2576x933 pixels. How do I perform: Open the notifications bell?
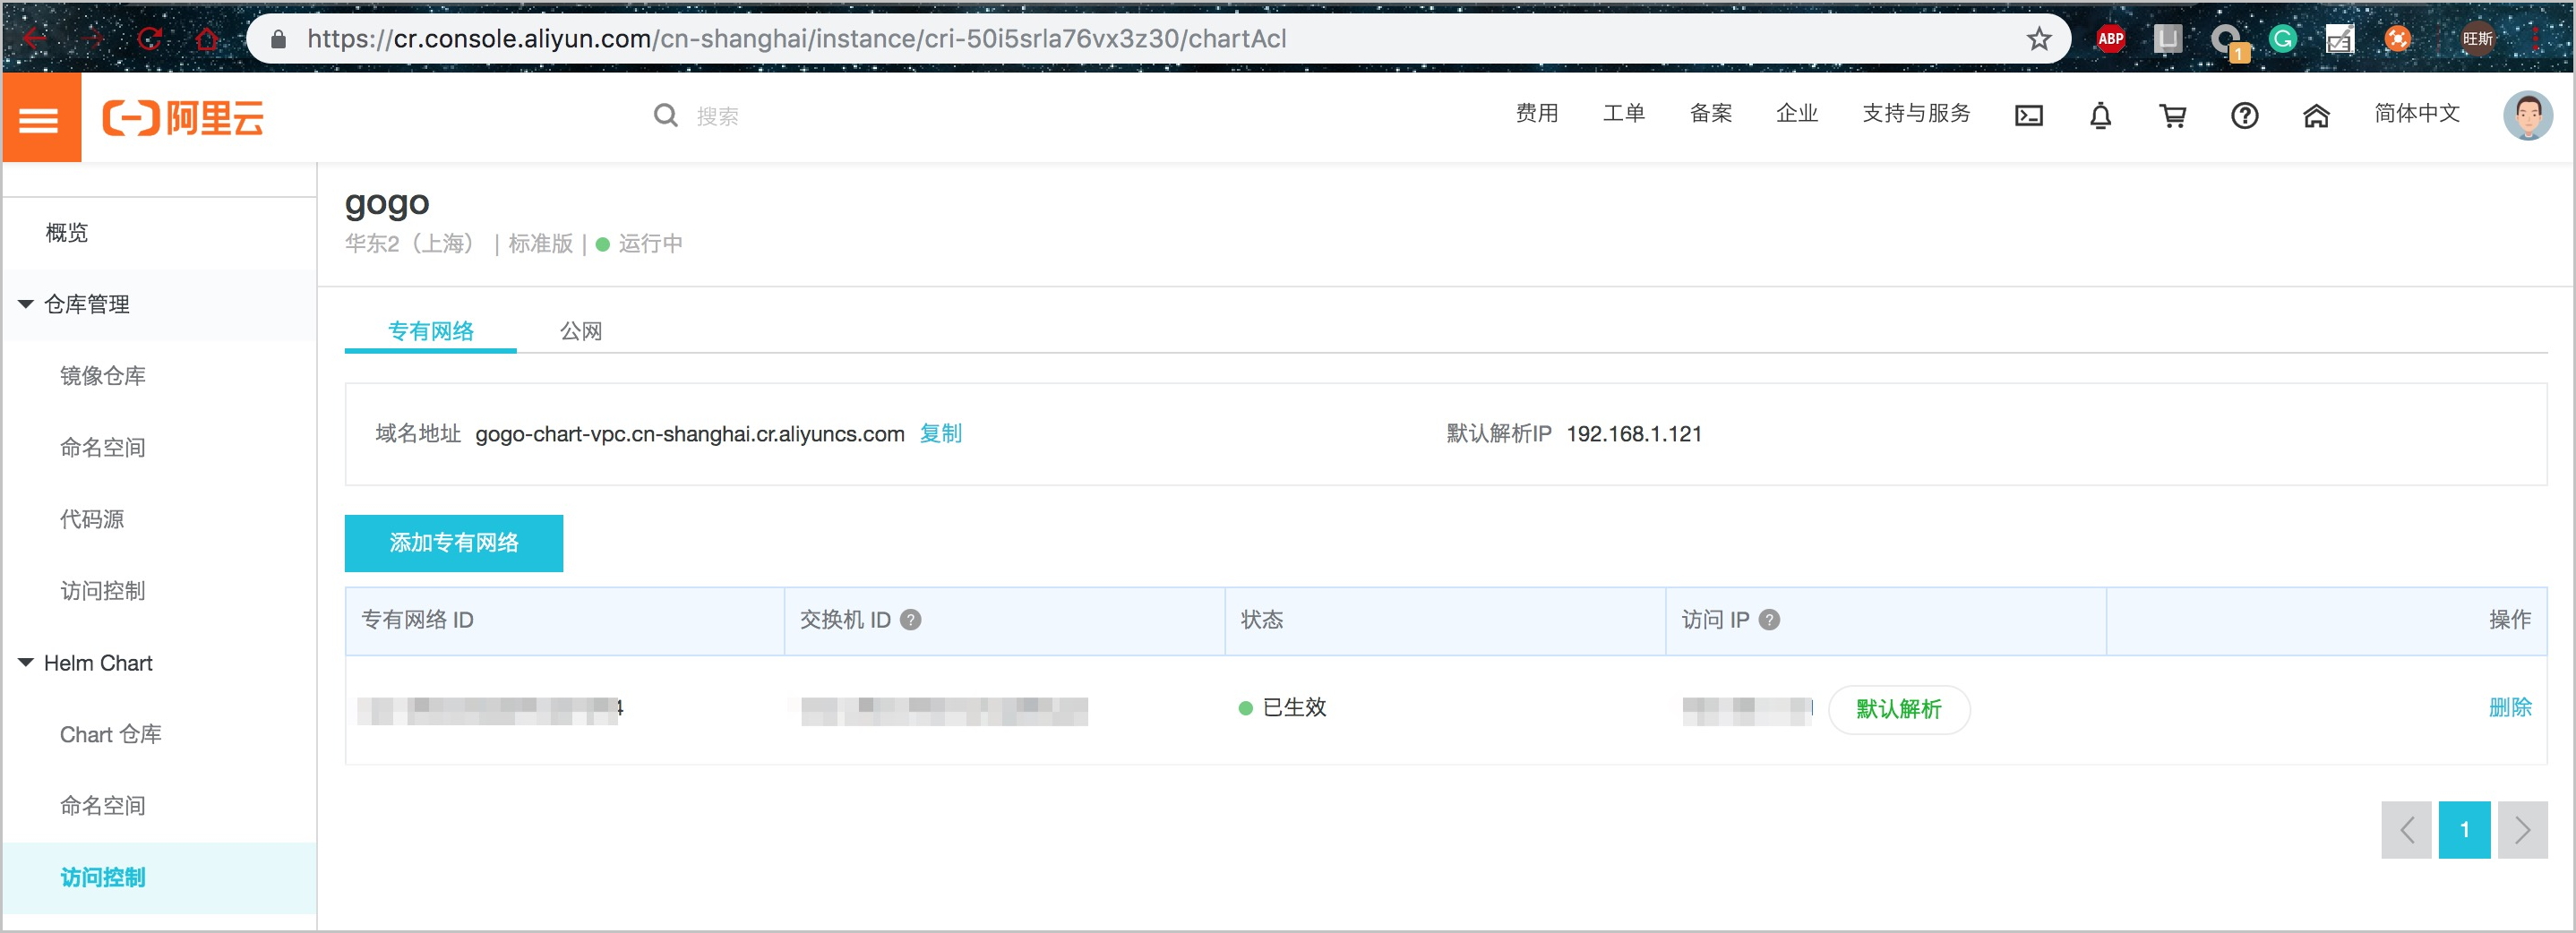click(x=2100, y=116)
